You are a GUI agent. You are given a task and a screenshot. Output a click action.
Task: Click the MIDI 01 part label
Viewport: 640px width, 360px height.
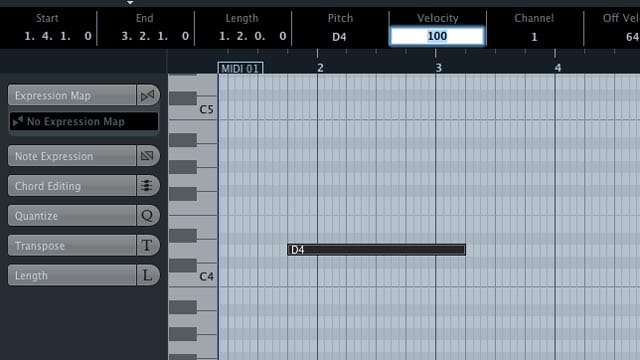pyautogui.click(x=240, y=68)
